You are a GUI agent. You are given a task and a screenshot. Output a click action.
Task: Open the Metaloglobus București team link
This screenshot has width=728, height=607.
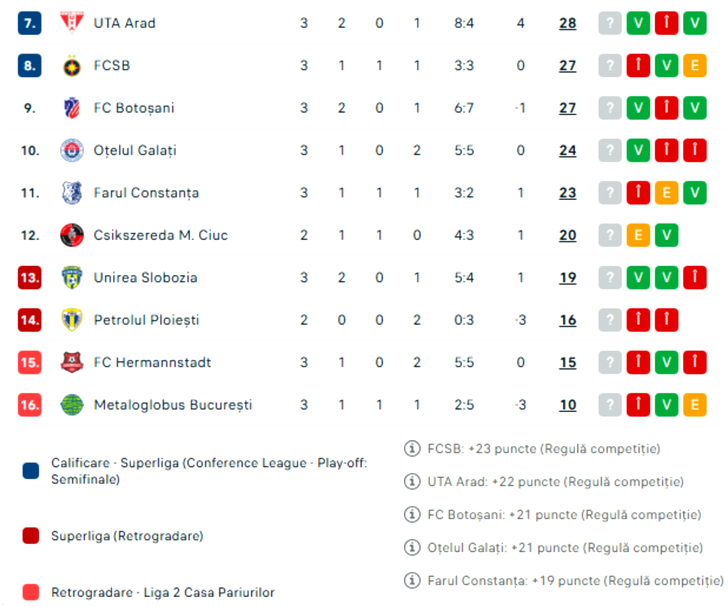[172, 405]
